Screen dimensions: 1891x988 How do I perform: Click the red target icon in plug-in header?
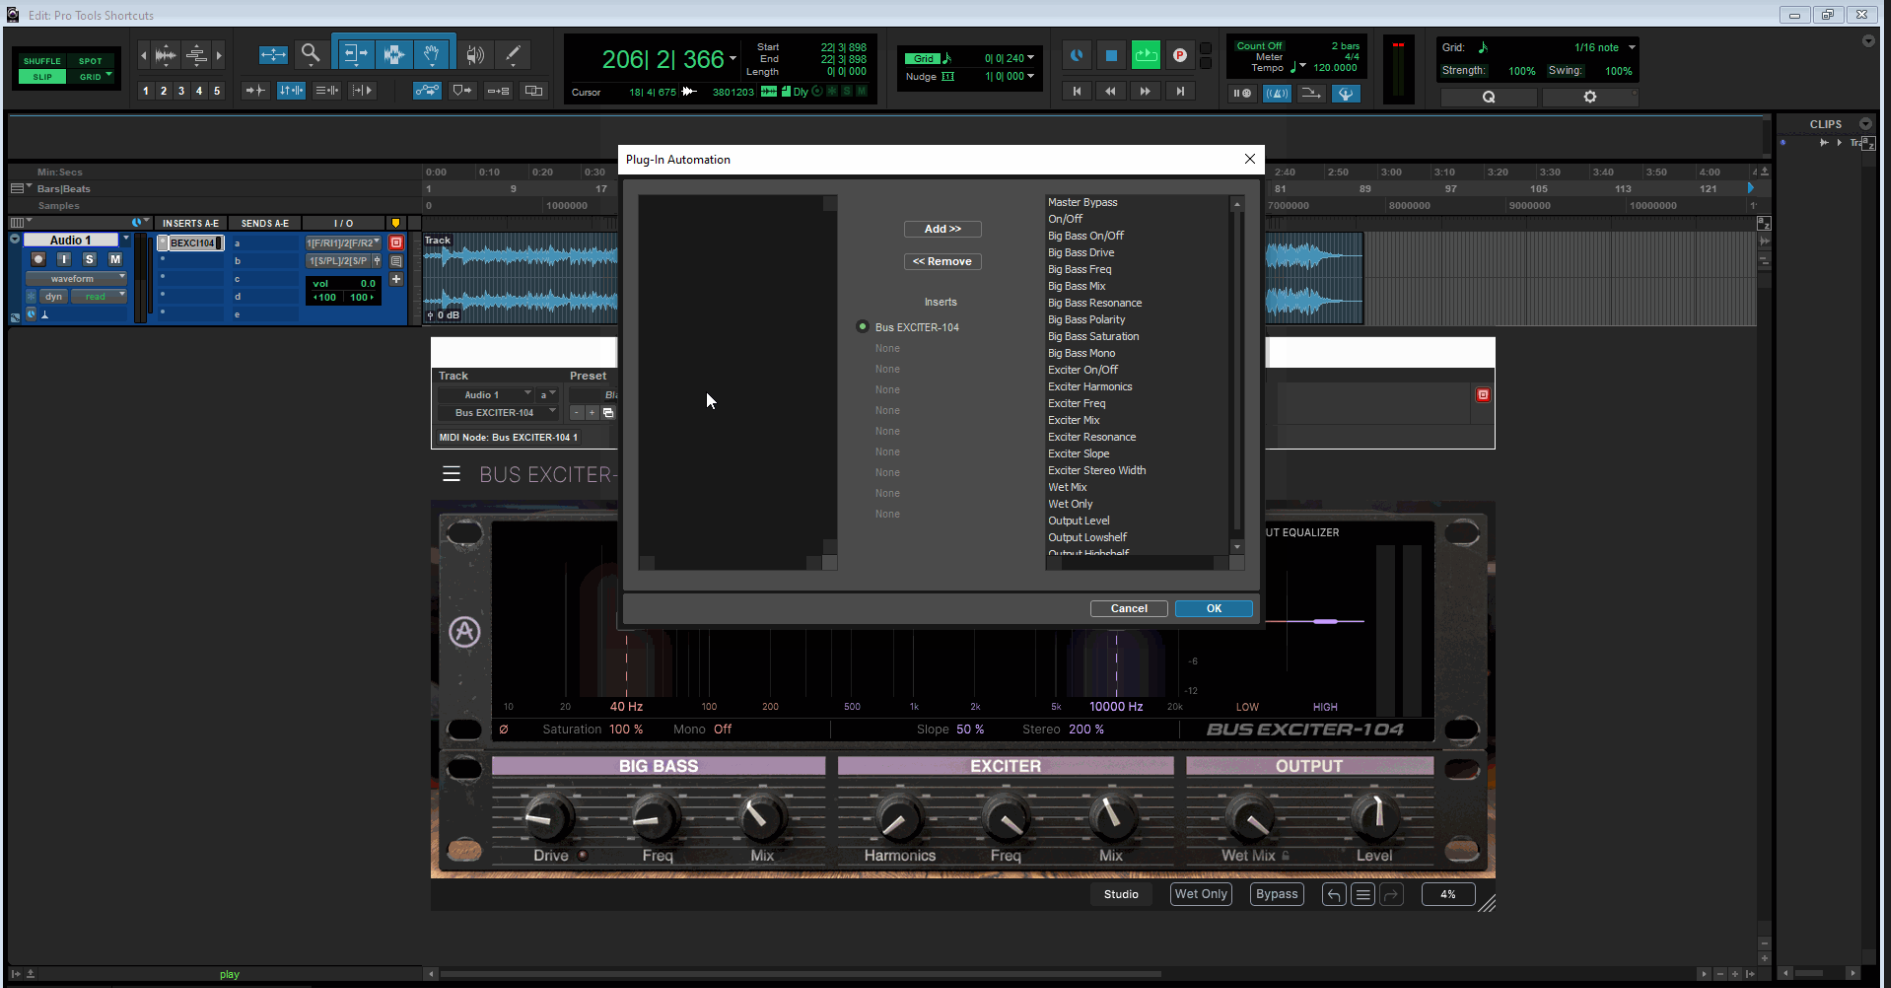point(1483,395)
